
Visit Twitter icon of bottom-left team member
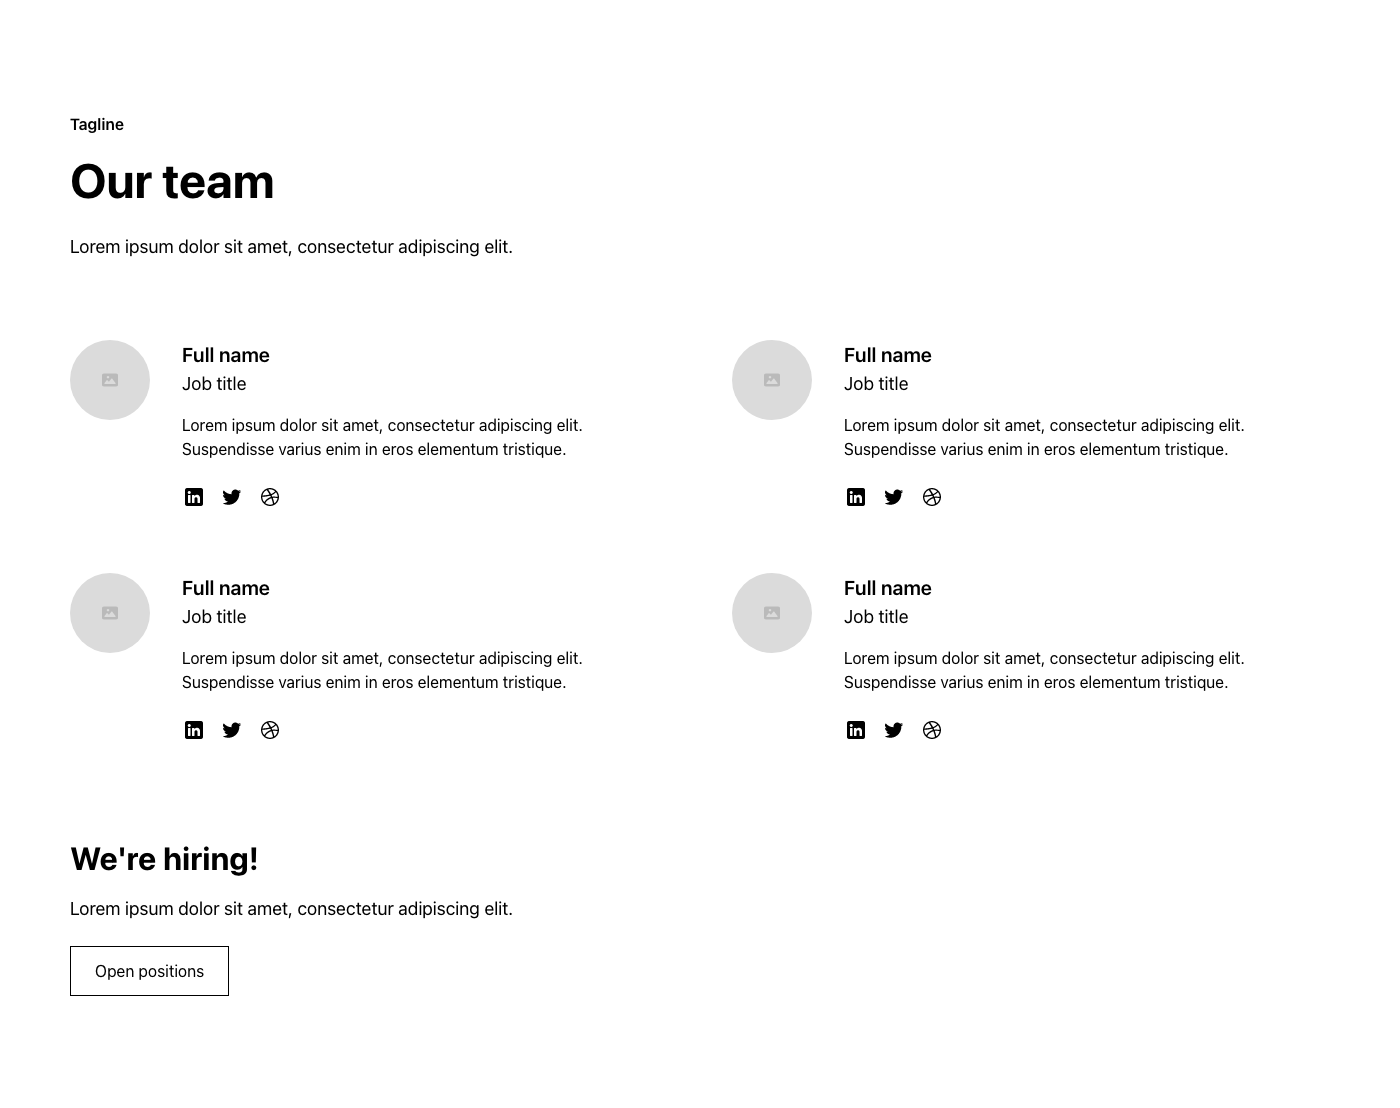click(232, 730)
